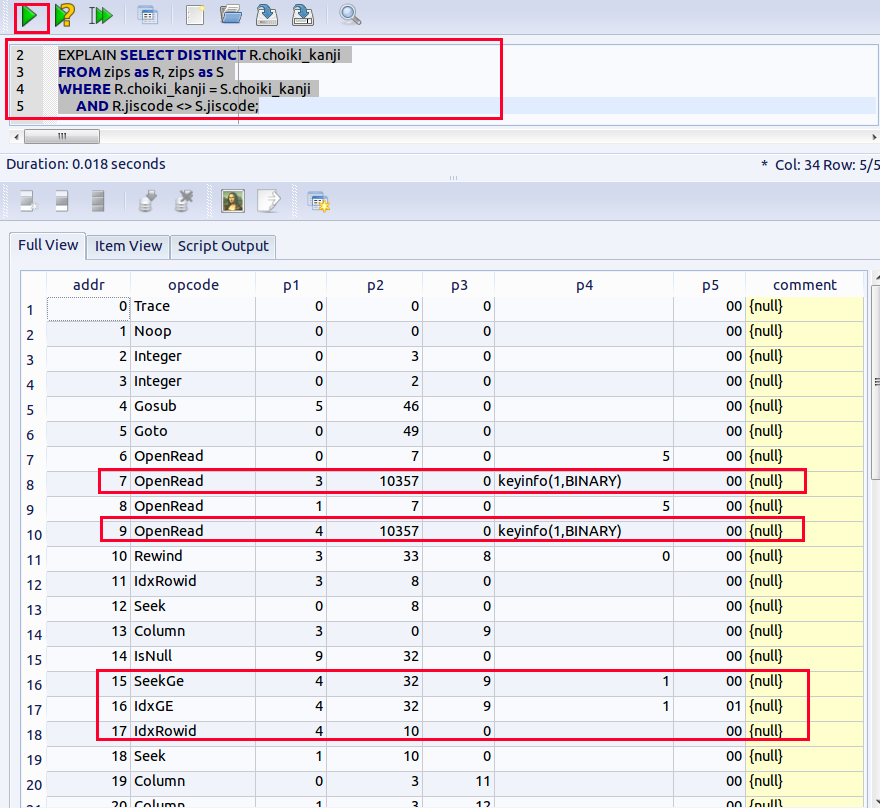This screenshot has height=808, width=880.
Task: Click the explain query question-mark icon
Action: [x=65, y=16]
